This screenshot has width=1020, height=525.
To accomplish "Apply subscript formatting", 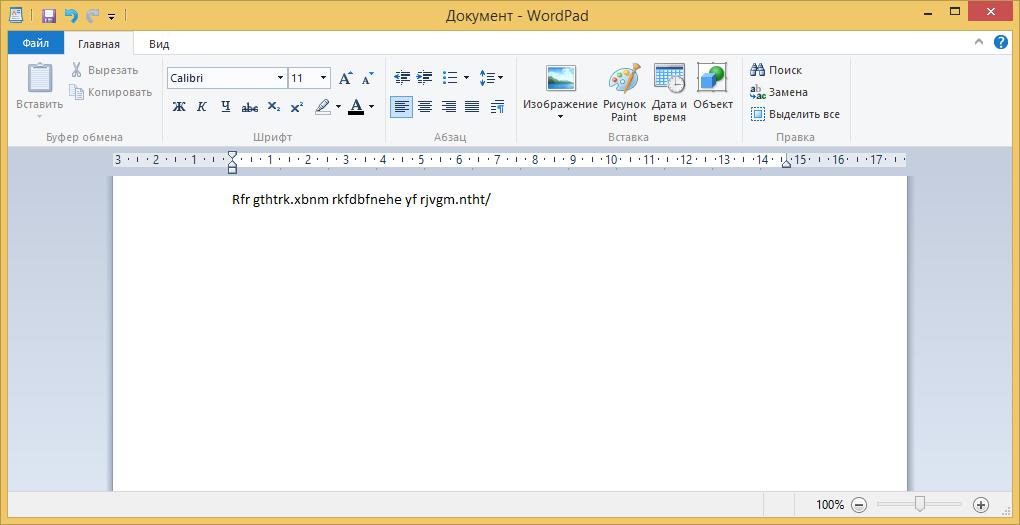I will [x=273, y=107].
